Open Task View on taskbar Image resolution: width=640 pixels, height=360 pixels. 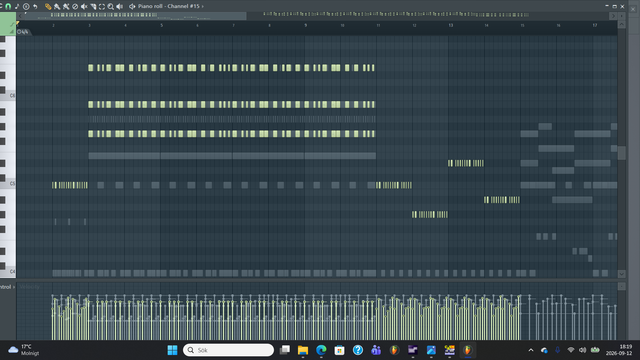coord(285,350)
